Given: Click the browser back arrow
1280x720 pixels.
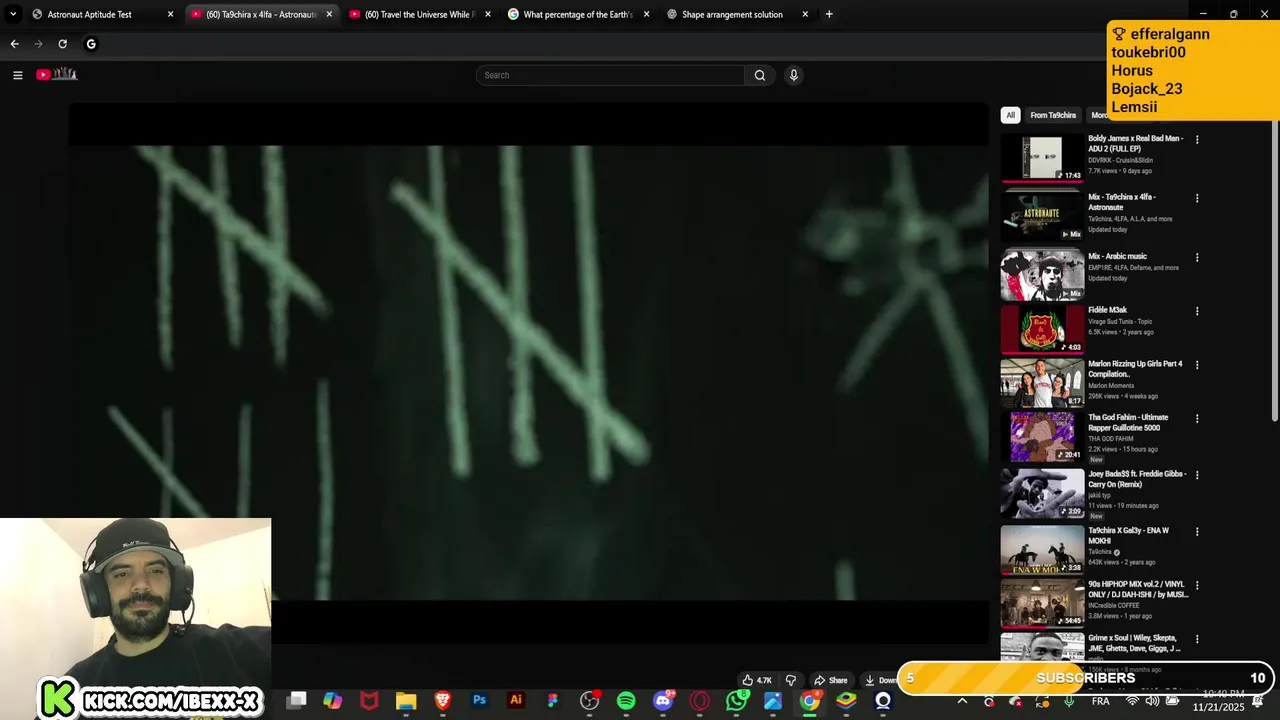Looking at the screenshot, I should tap(14, 44).
